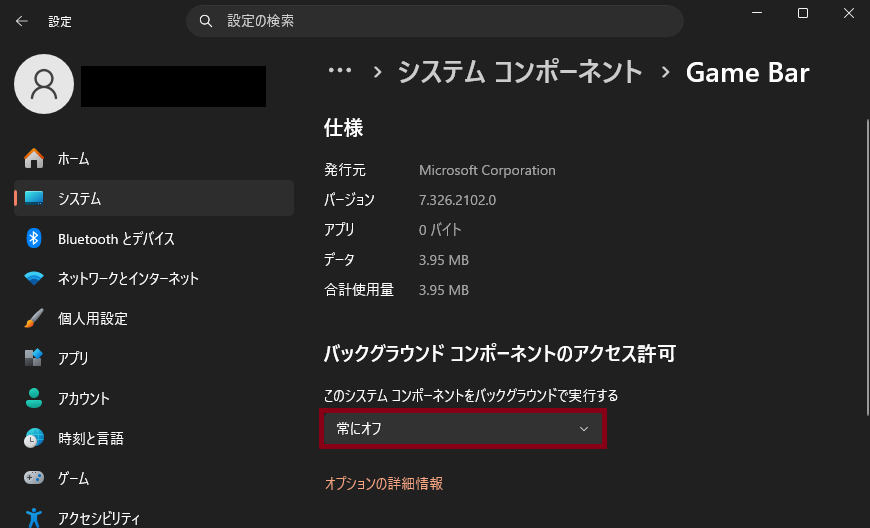Screen dimensions: 870x528
Task: Expand the breadcrumb ellipsis (…) menu
Action: point(340,71)
